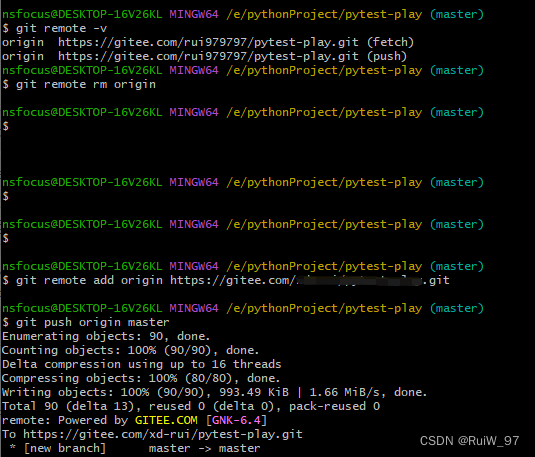This screenshot has height=457, width=535.
Task: Click the '[new branch]' text
Action: [x=65, y=448]
